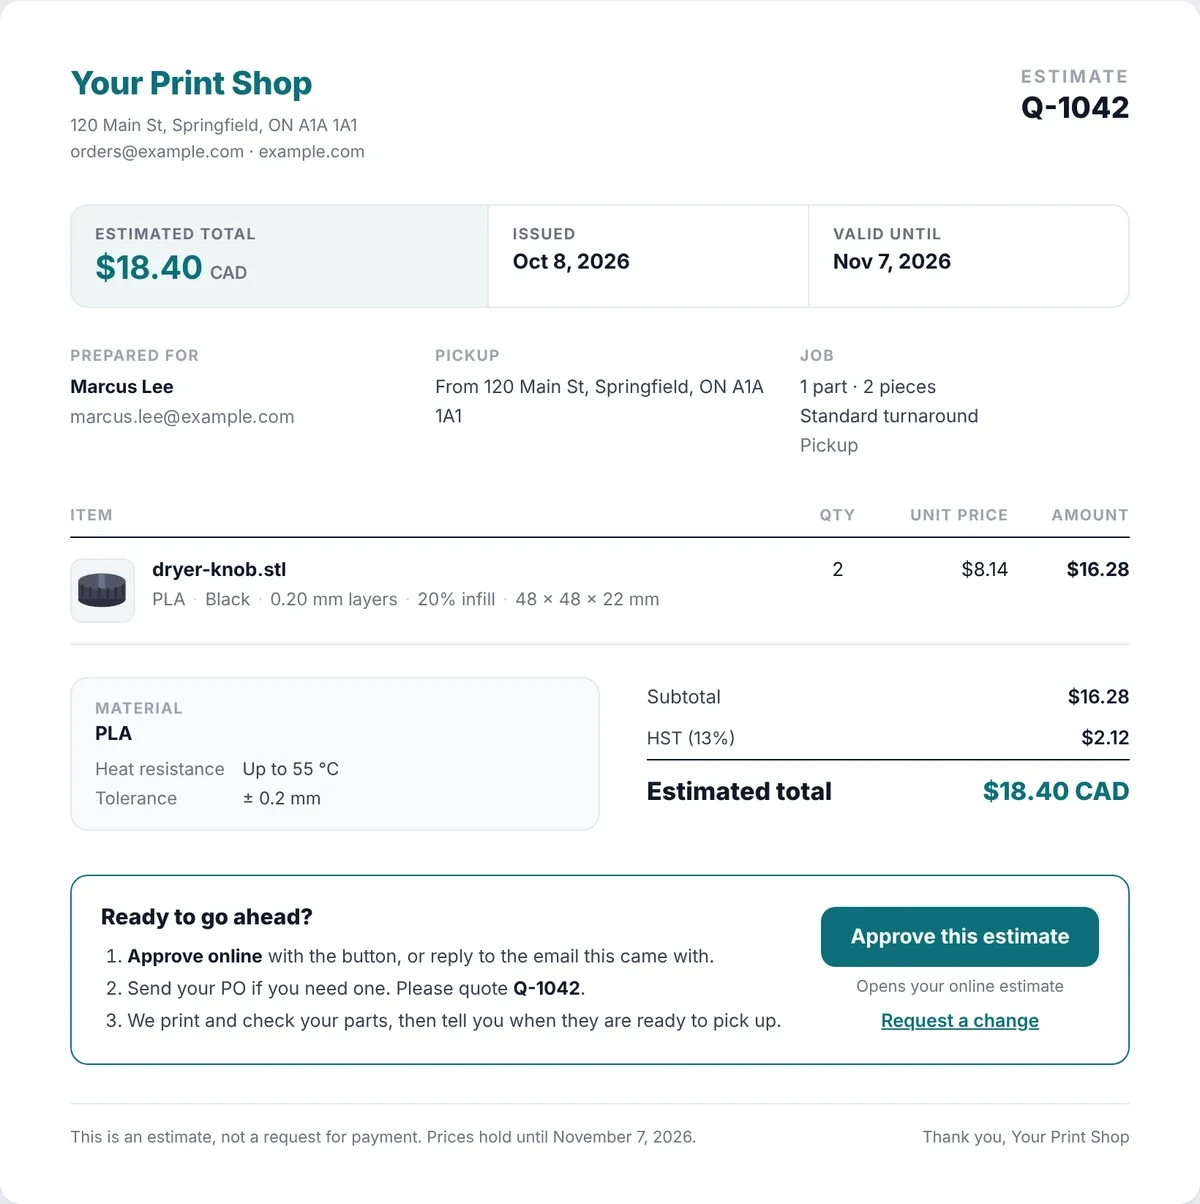
Task: Click the bold Q-1042 in step two
Action: pyautogui.click(x=546, y=988)
